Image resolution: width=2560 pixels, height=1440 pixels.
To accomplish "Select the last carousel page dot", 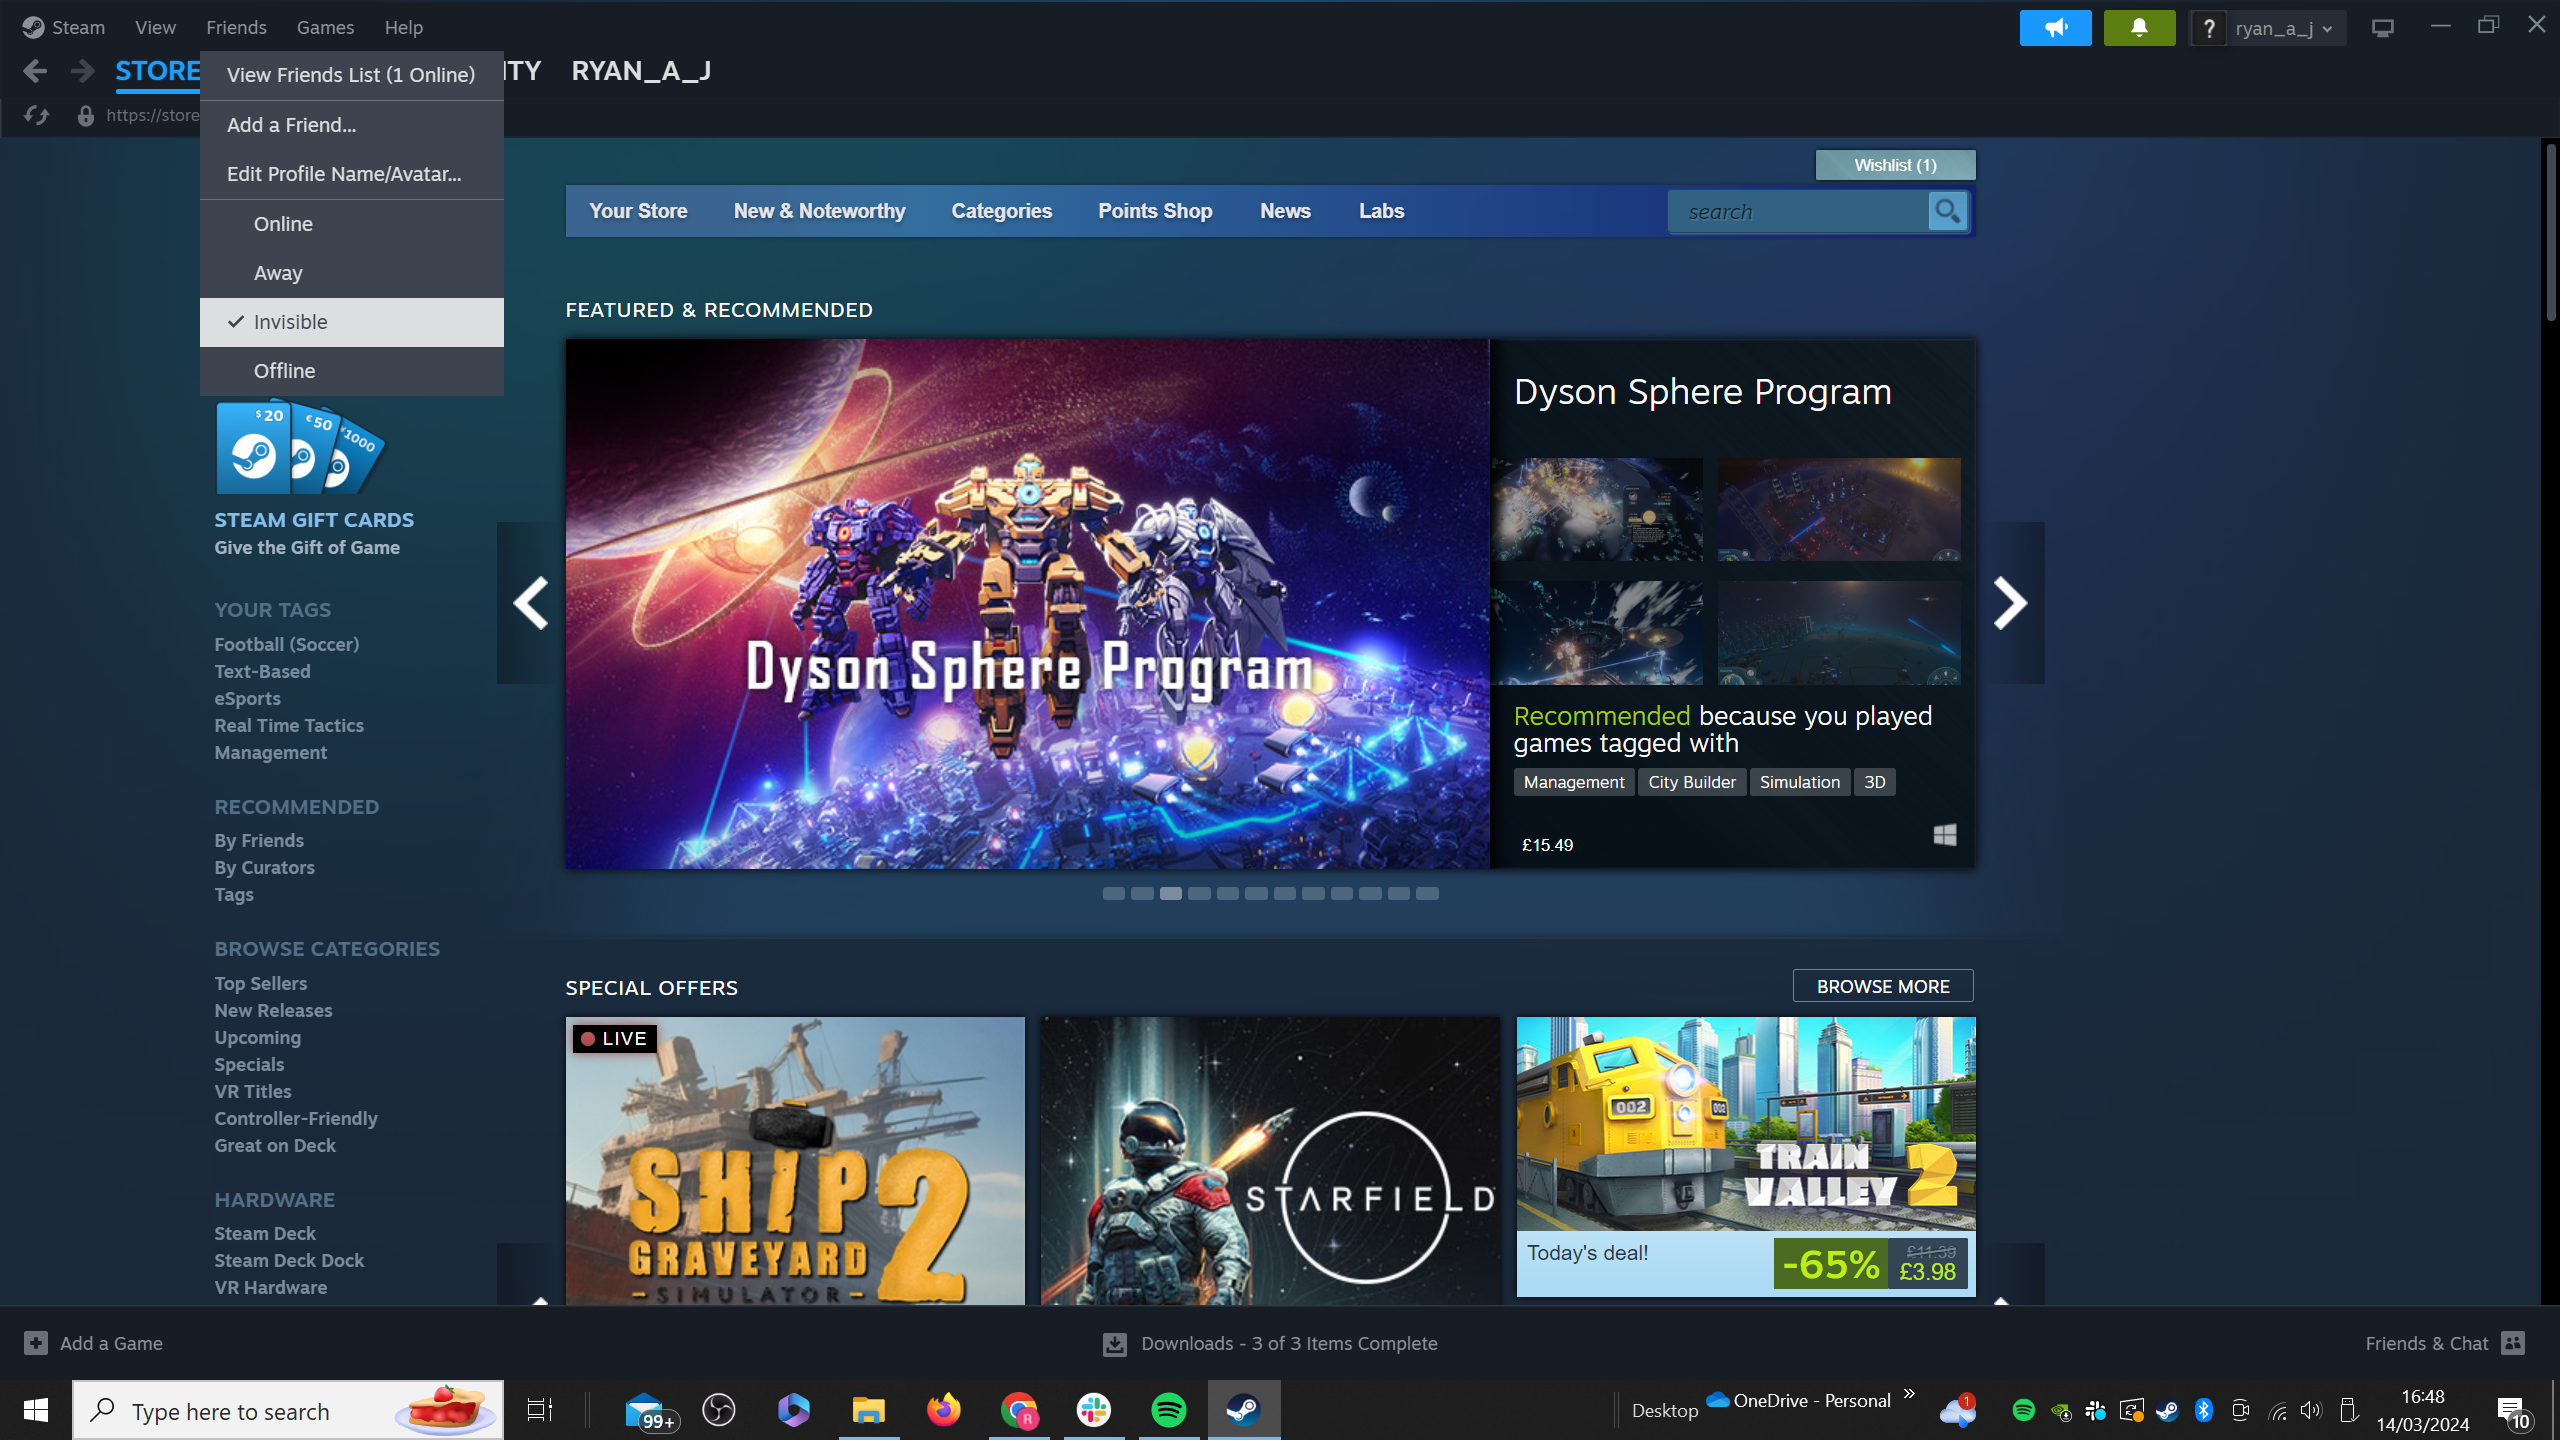I will tap(1427, 893).
